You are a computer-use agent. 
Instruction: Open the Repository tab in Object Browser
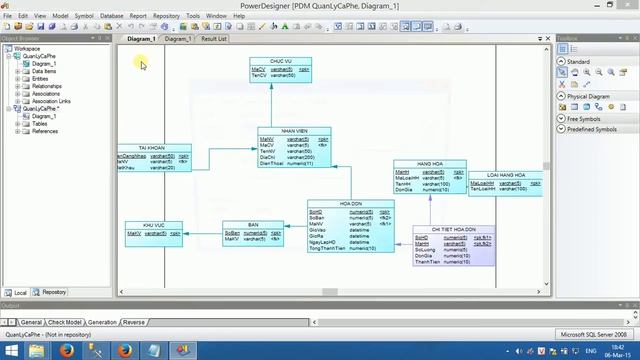[x=50, y=292]
